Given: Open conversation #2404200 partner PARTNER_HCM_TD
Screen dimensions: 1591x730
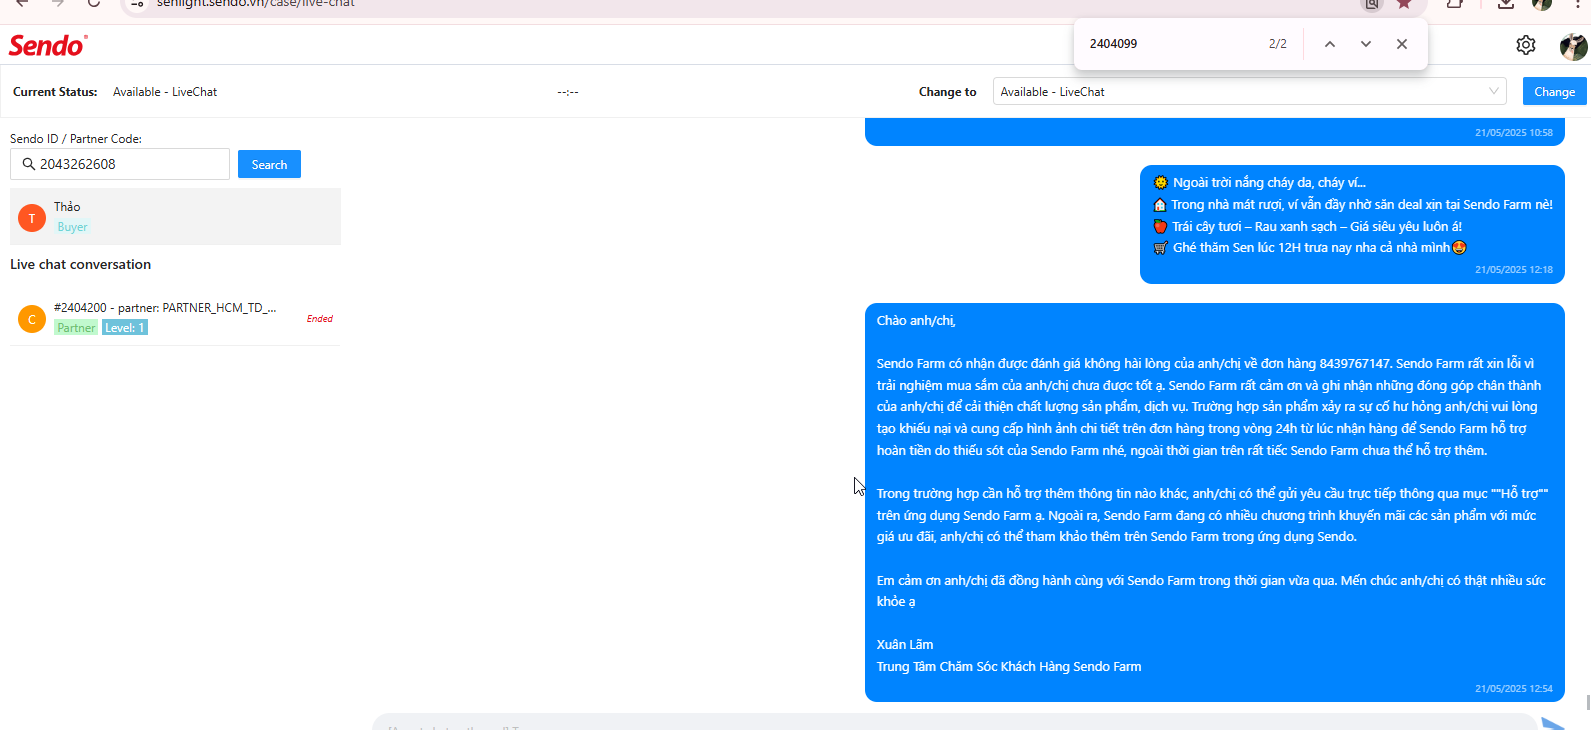Looking at the screenshot, I should point(175,319).
